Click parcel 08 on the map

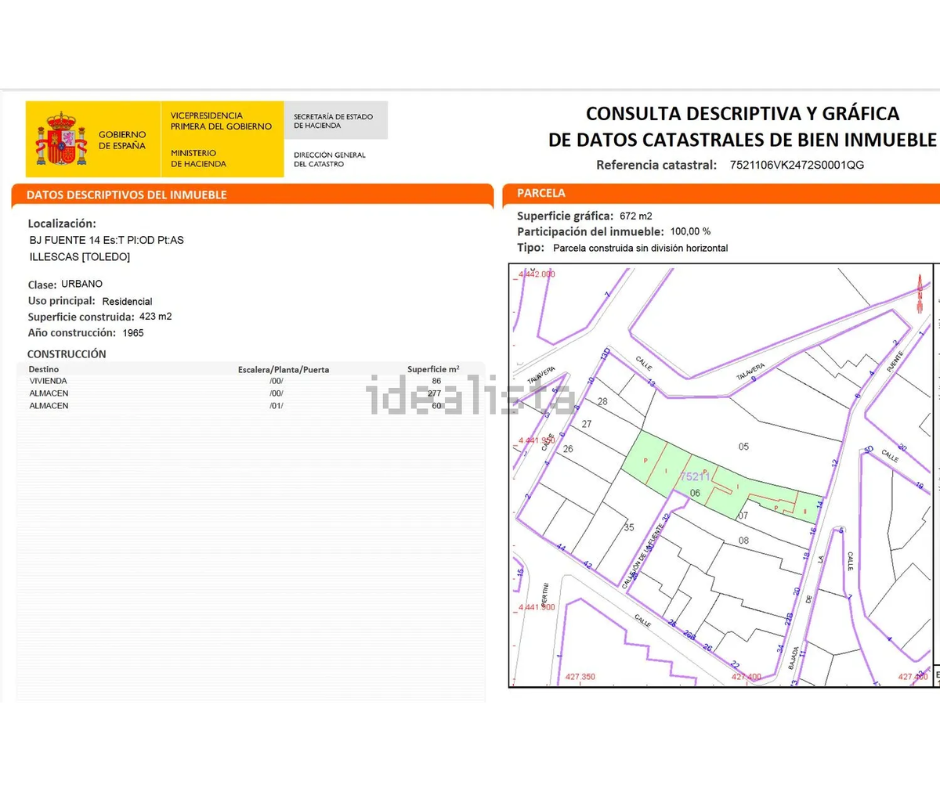coord(743,540)
